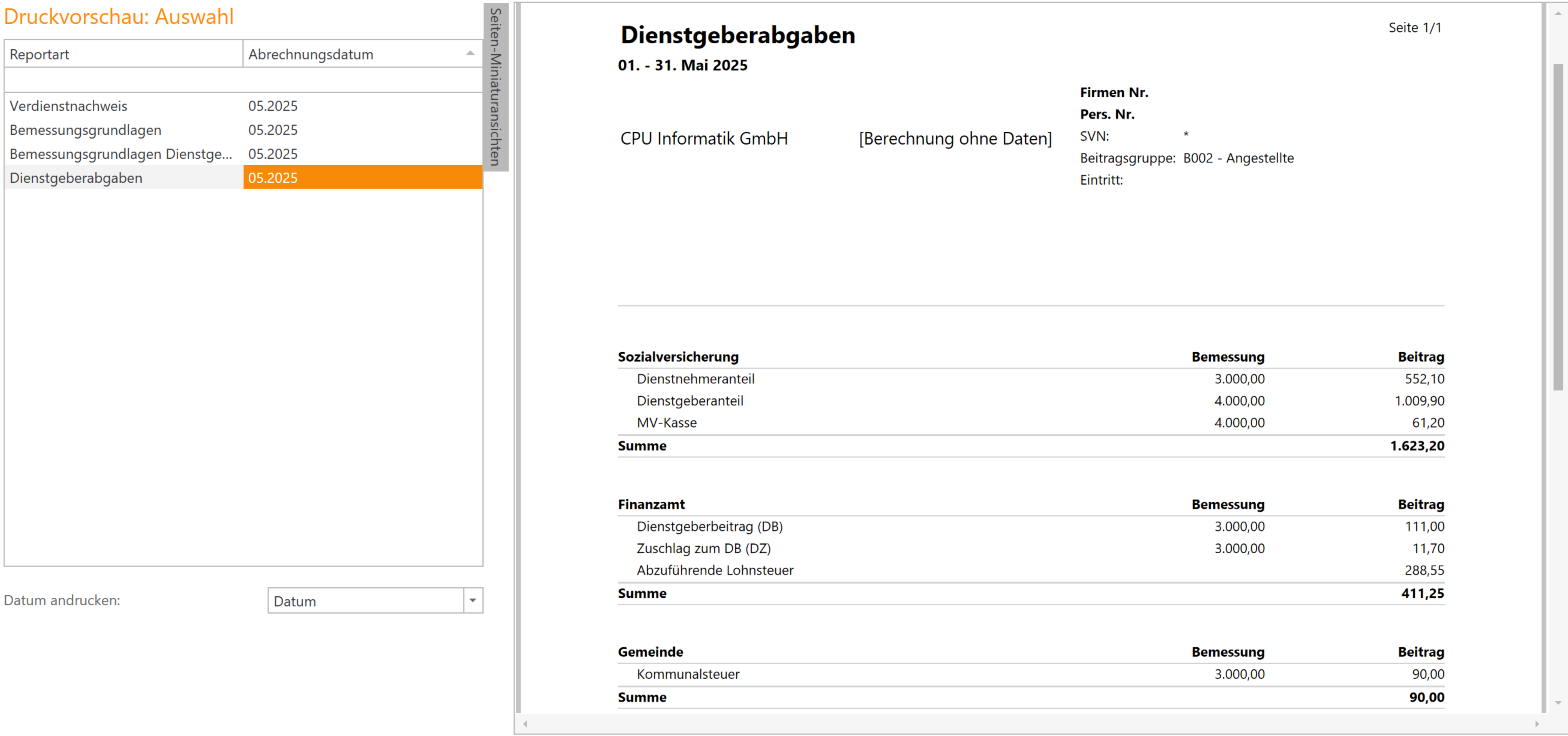
Task: Click the Druckvorschau: Auswahl panel title
Action: point(121,16)
